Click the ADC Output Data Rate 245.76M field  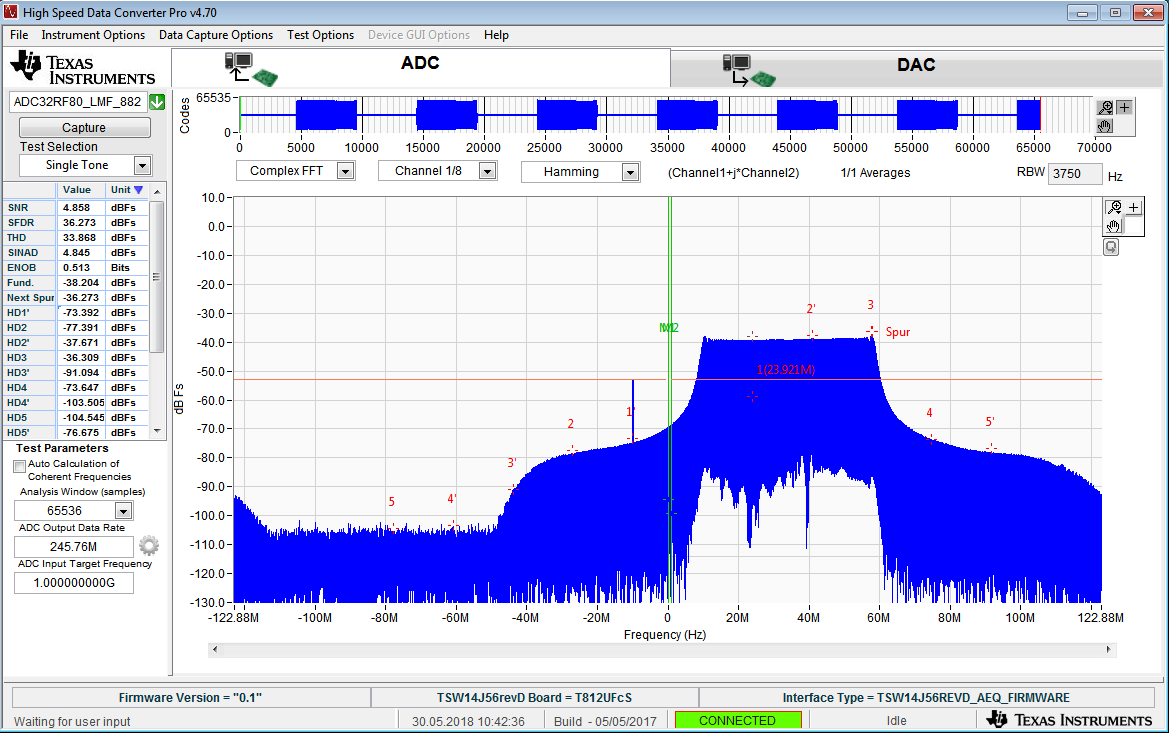[73, 547]
